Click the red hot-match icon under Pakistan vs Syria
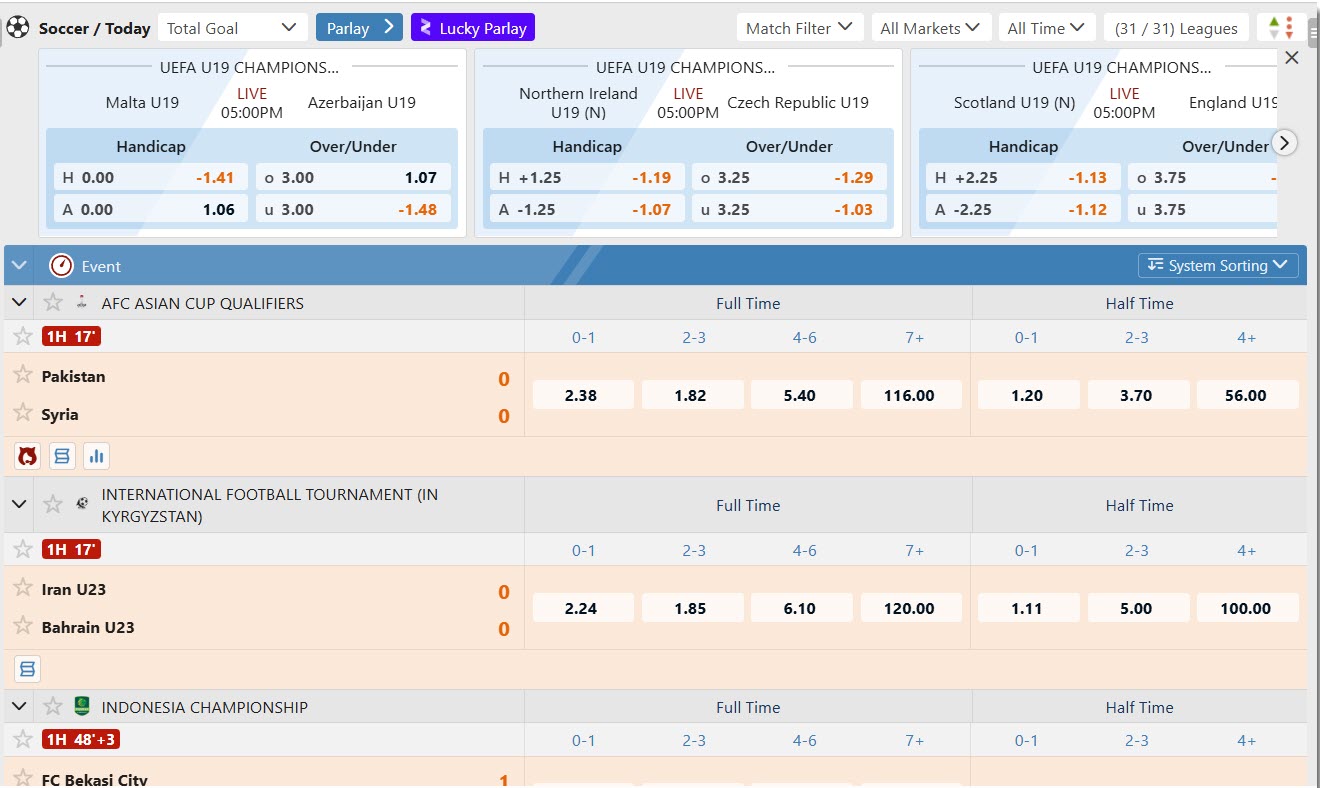The image size is (1320, 788). tap(27, 456)
